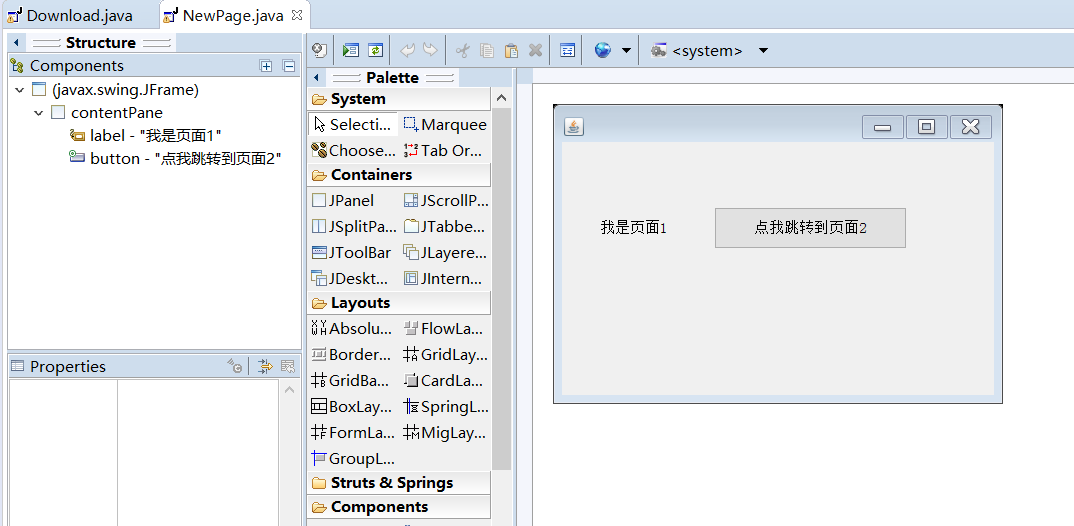Click the 点我跳转到页面2 button in preview
The width and height of the screenshot is (1074, 526).
[810, 227]
